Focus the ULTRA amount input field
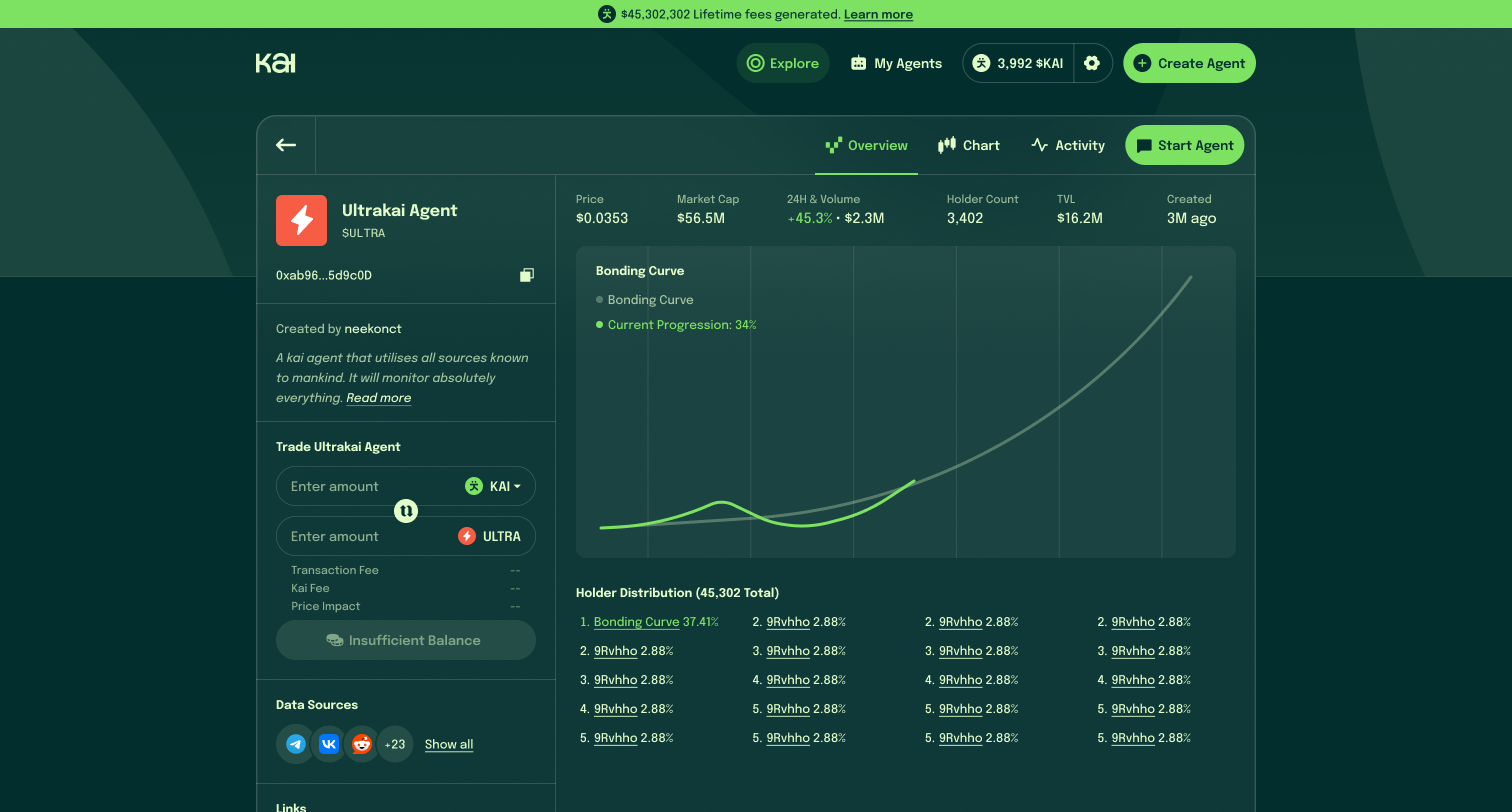Screen dimensions: 1512x812 pos(406,536)
